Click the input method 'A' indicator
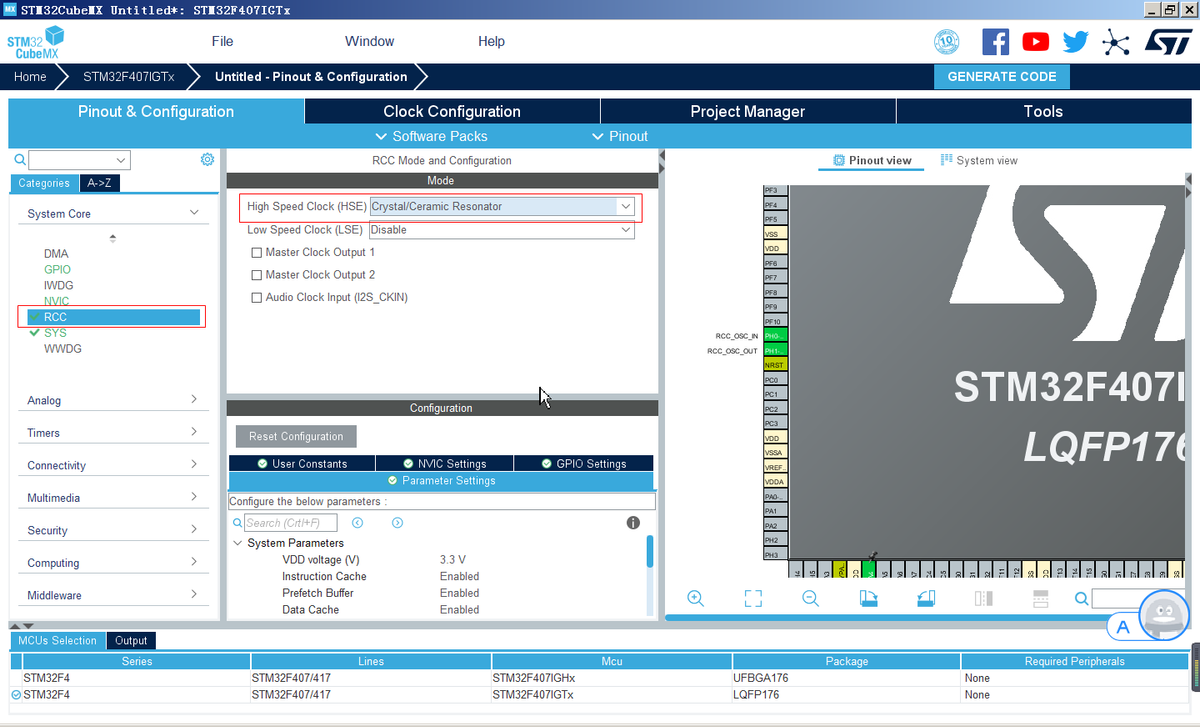This screenshot has height=727, width=1200. point(1123,627)
